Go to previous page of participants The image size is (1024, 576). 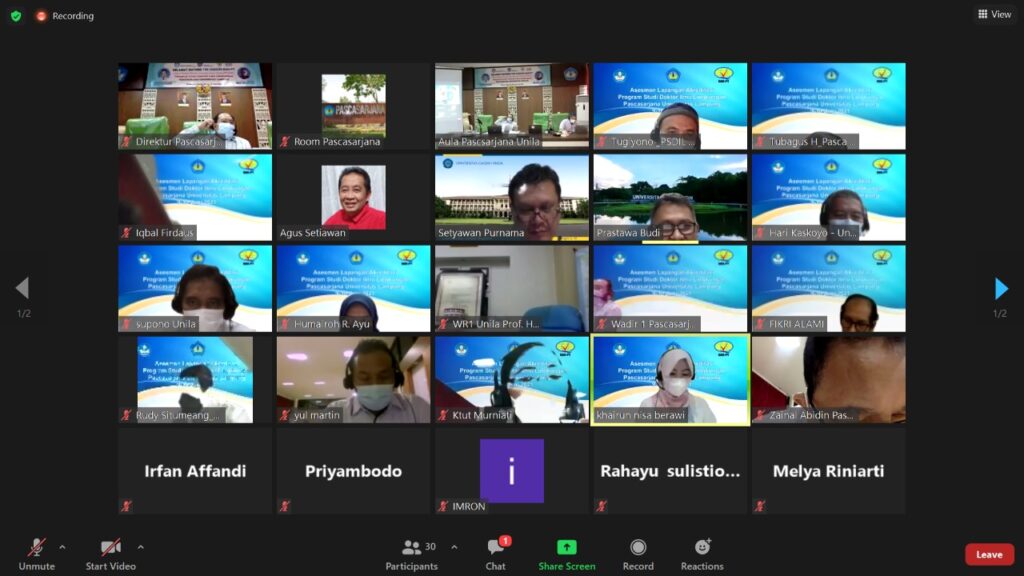tap(22, 289)
